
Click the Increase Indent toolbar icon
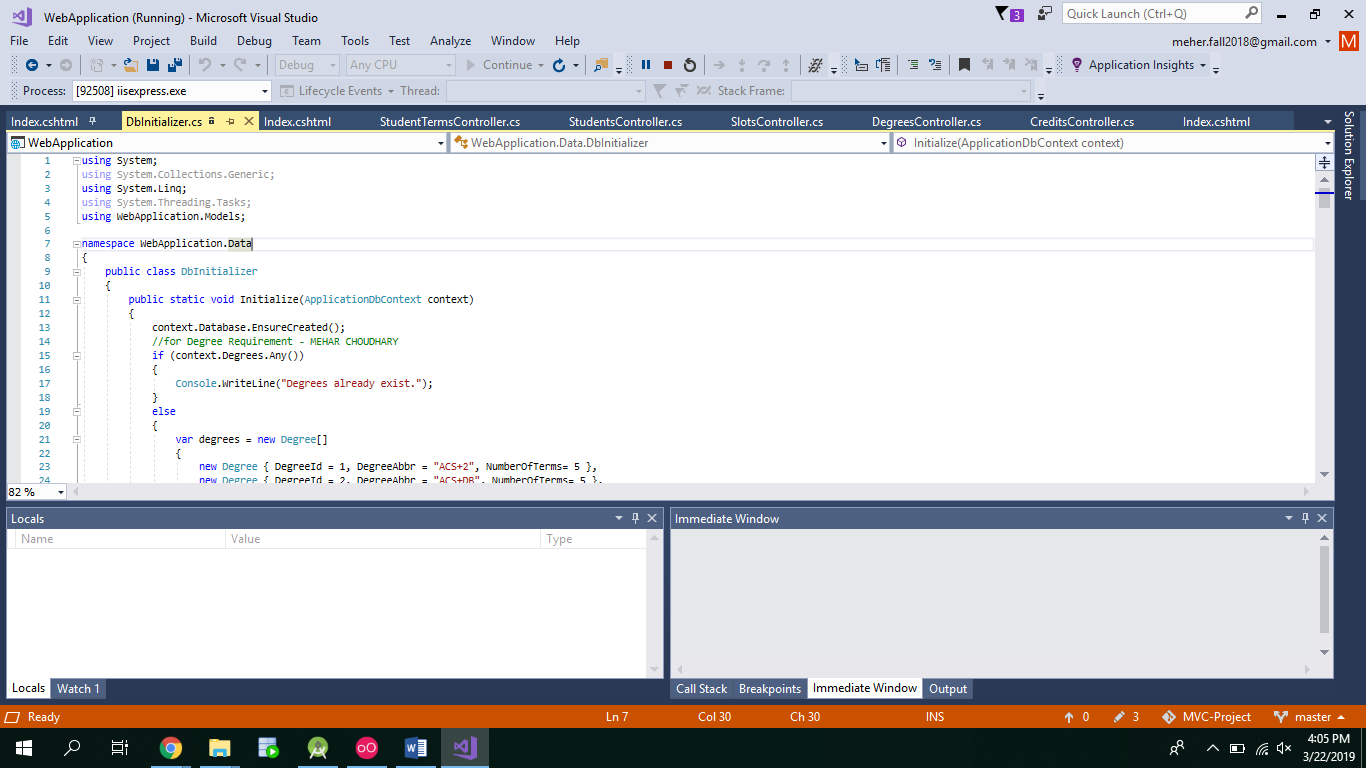(935, 65)
